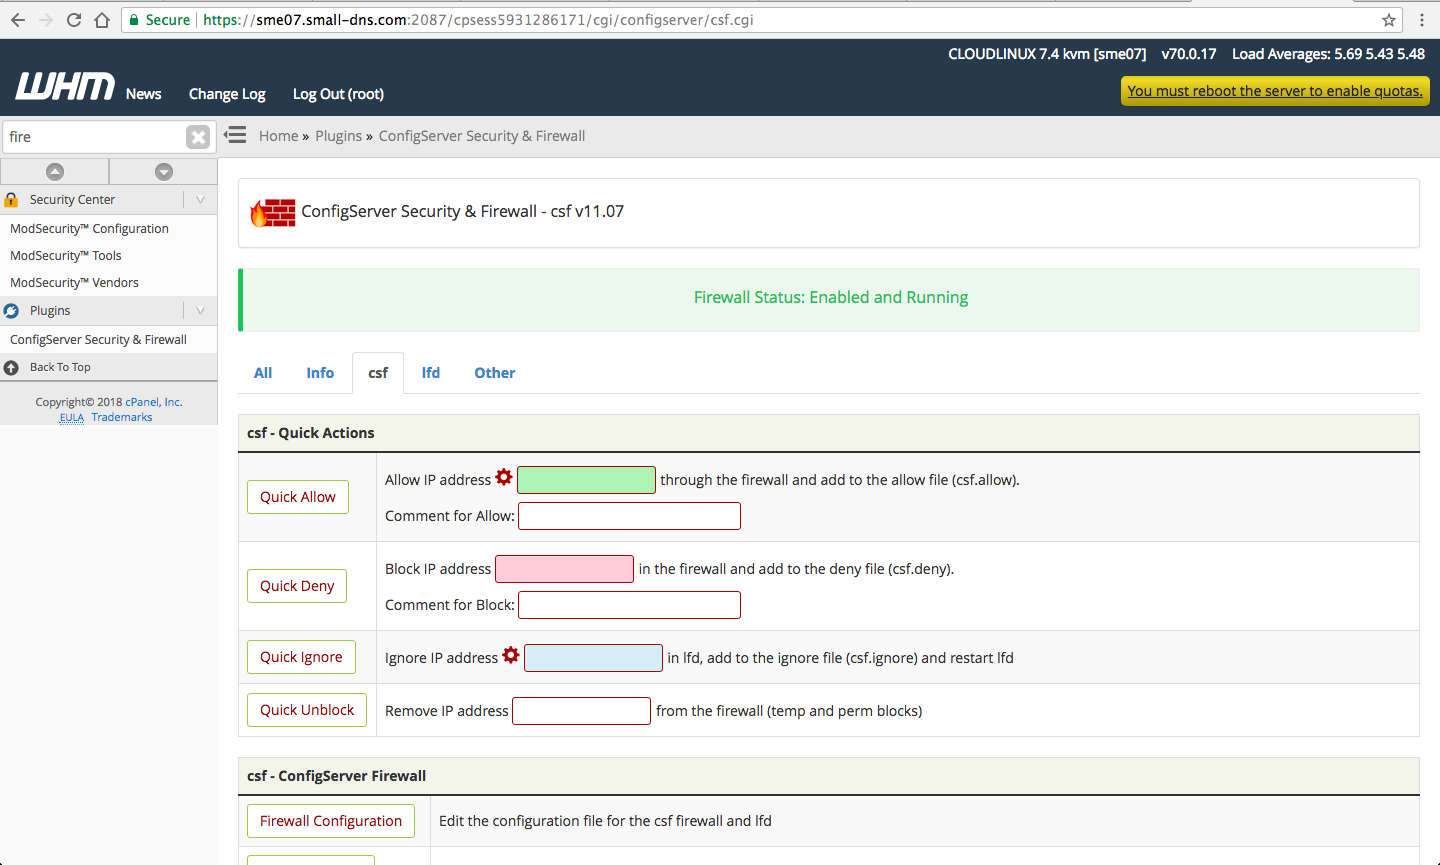Click the up arrow icon in sidebar

(55, 172)
